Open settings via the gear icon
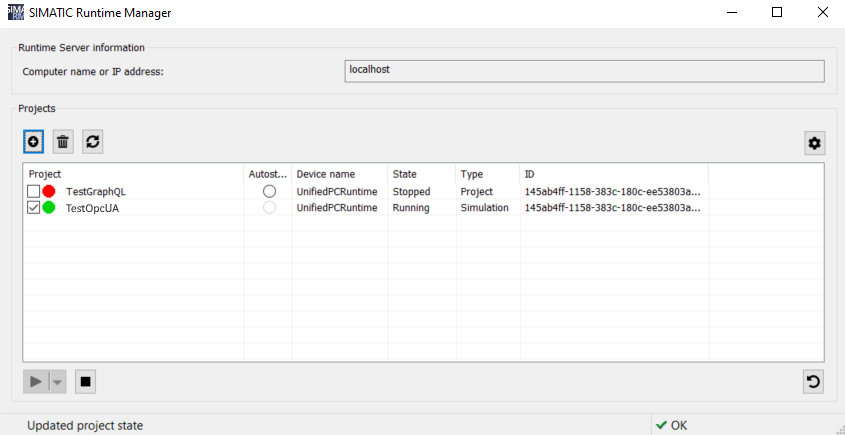The width and height of the screenshot is (845, 435). pos(814,143)
